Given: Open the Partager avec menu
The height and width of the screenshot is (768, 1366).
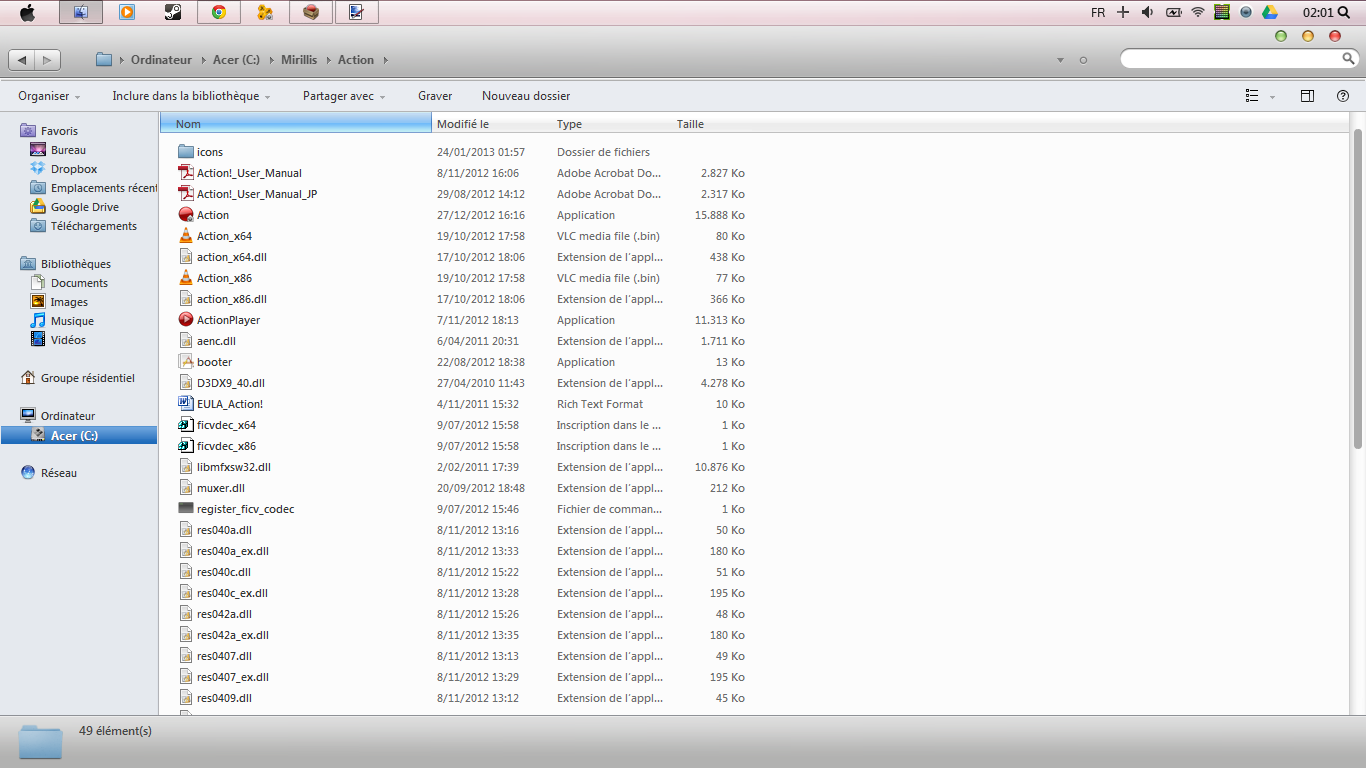Looking at the screenshot, I should pos(345,96).
